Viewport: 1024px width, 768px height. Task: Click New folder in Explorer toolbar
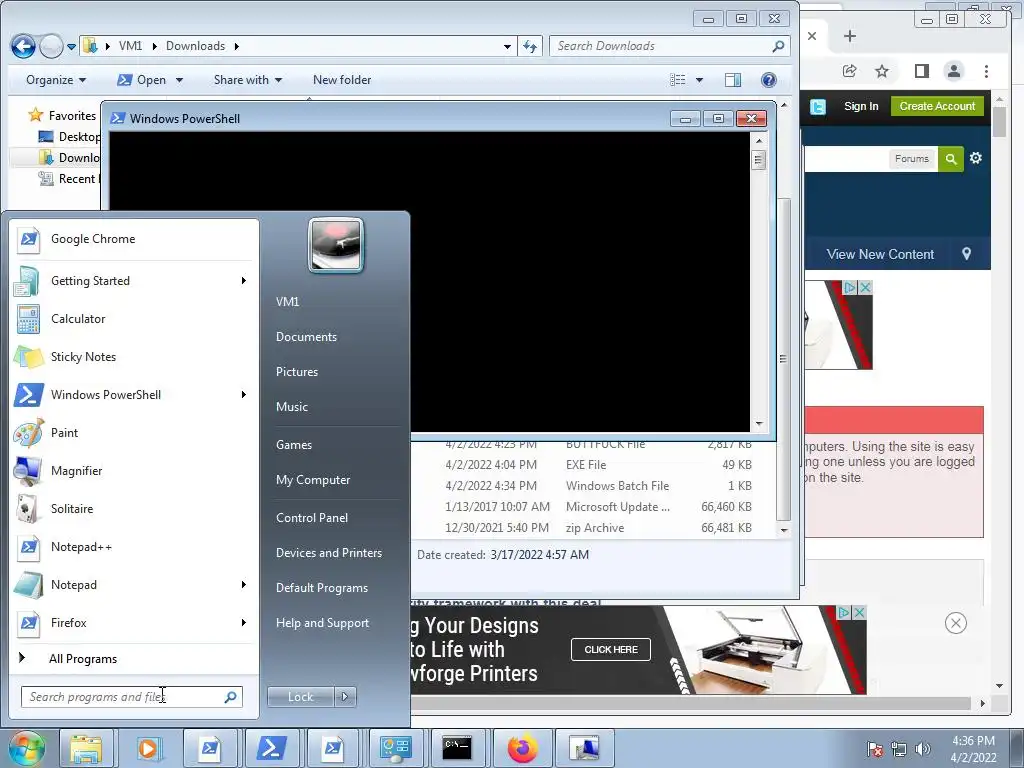coord(342,80)
